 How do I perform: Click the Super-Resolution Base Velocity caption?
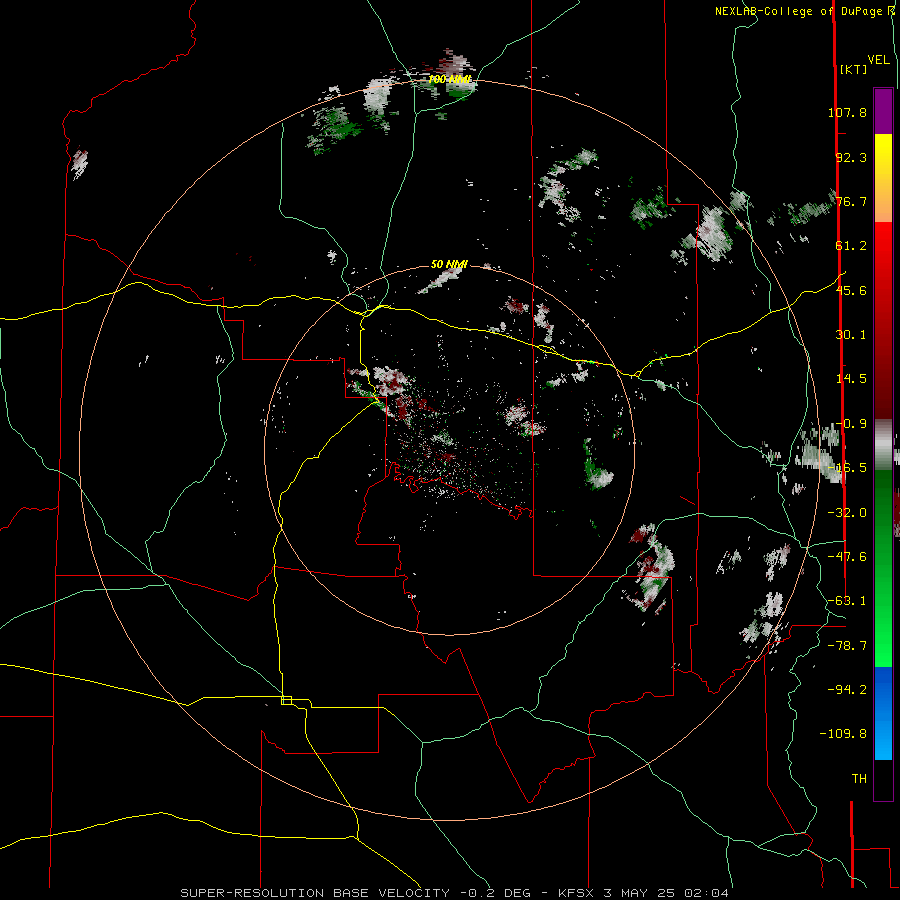(454, 893)
